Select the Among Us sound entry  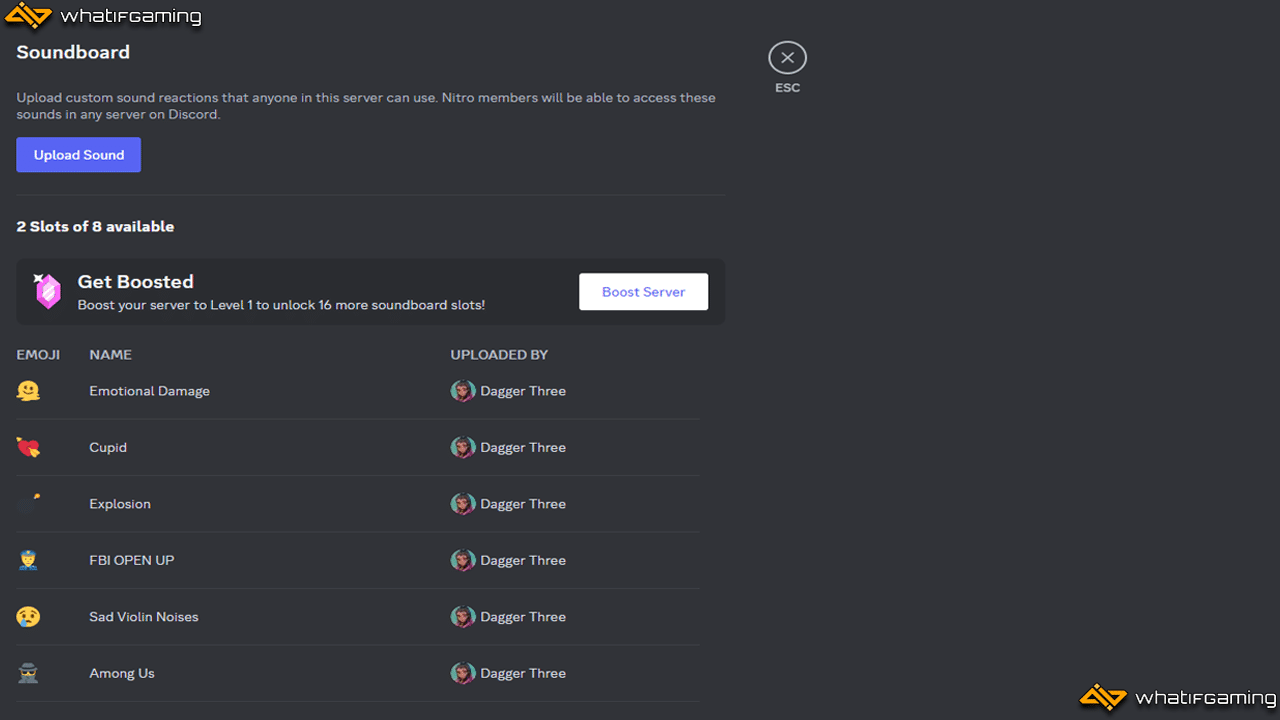122,673
